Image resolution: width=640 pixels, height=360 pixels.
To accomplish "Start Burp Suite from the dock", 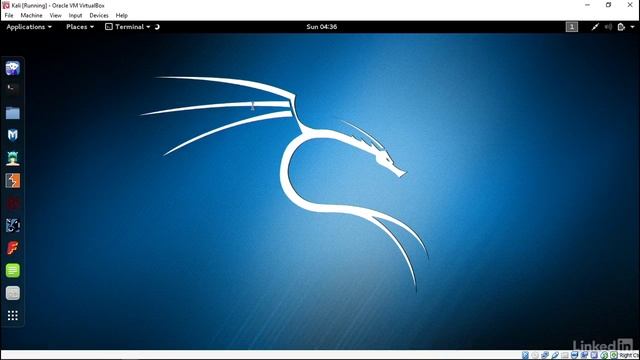I will pyautogui.click(x=13, y=180).
